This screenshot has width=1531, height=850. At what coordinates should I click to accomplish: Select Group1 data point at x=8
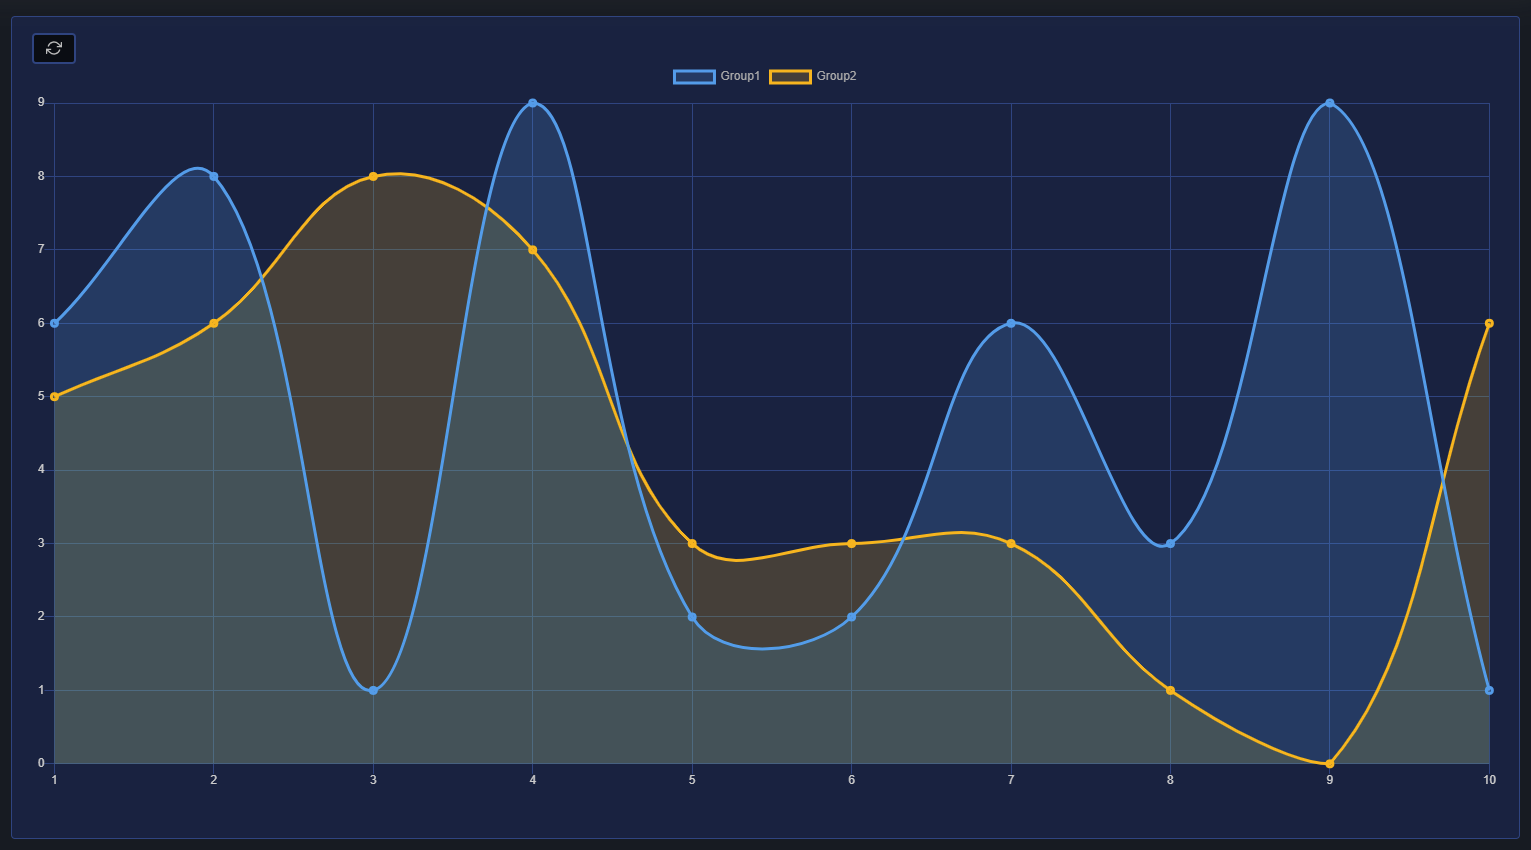tap(1170, 543)
